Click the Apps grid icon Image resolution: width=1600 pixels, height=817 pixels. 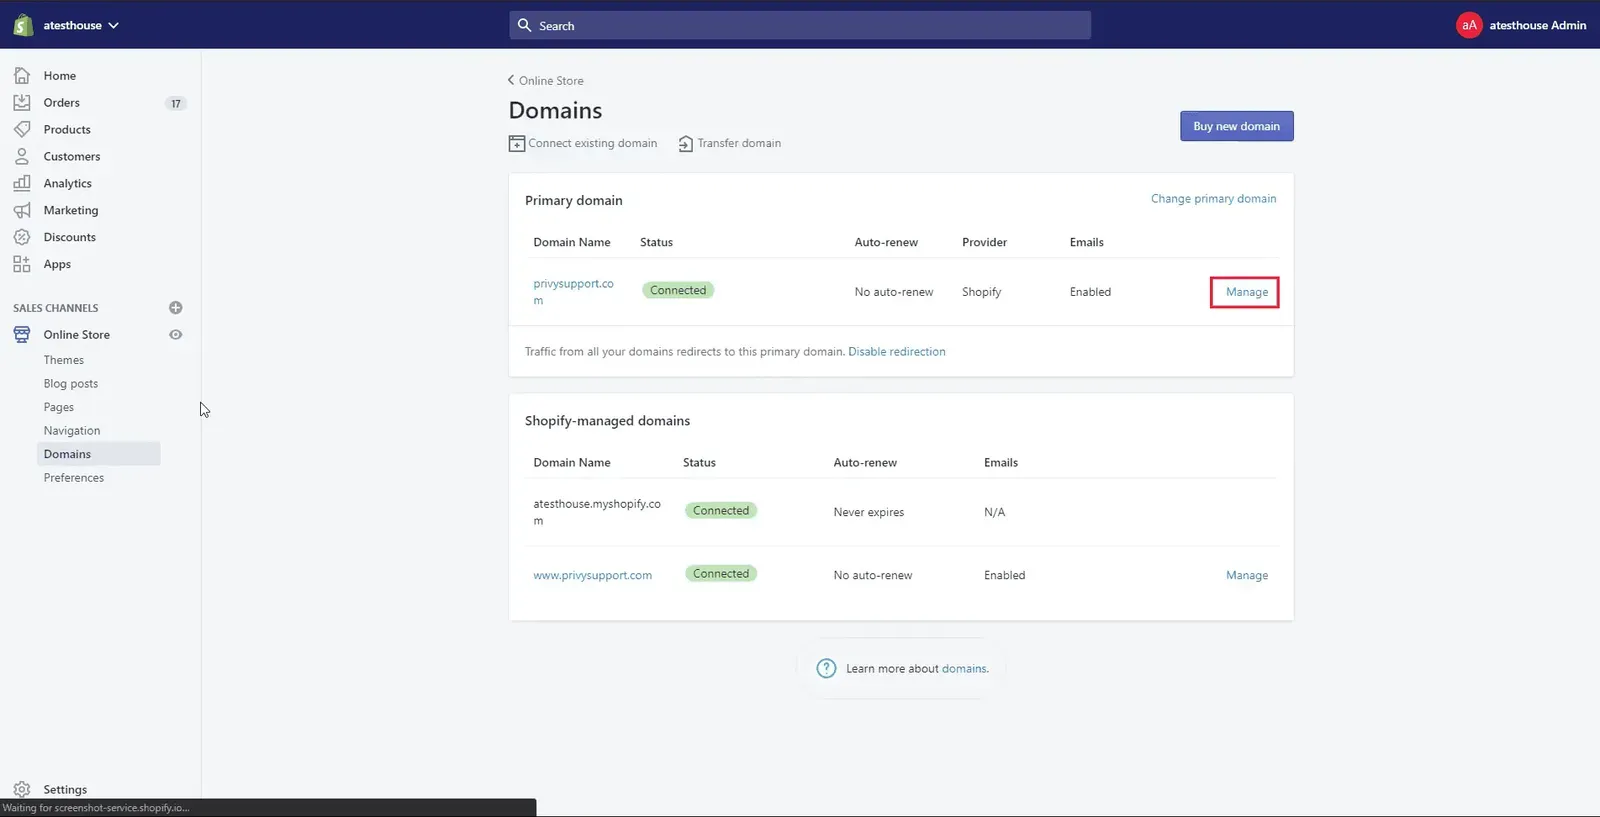coord(22,265)
